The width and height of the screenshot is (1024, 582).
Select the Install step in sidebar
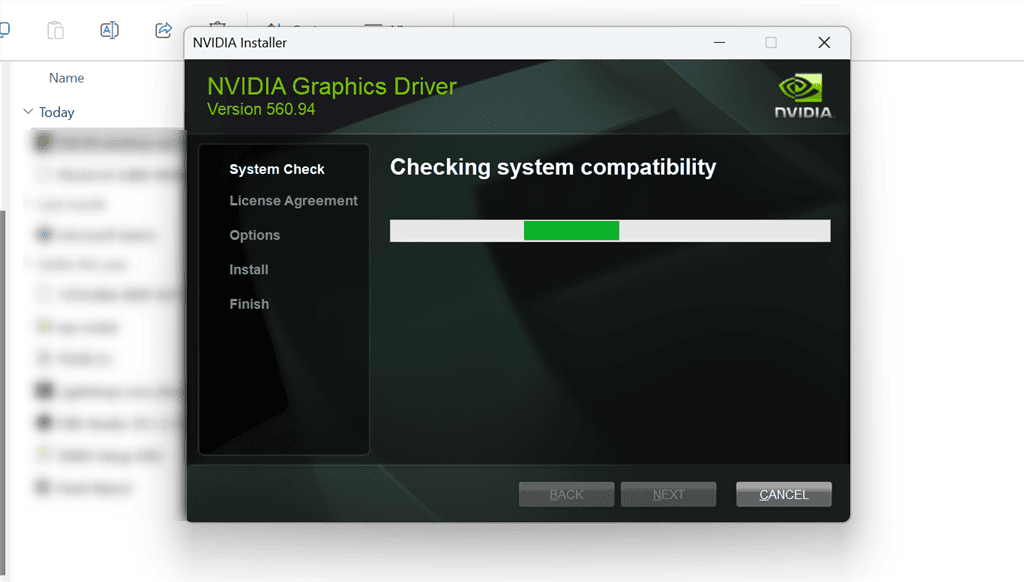pos(249,269)
